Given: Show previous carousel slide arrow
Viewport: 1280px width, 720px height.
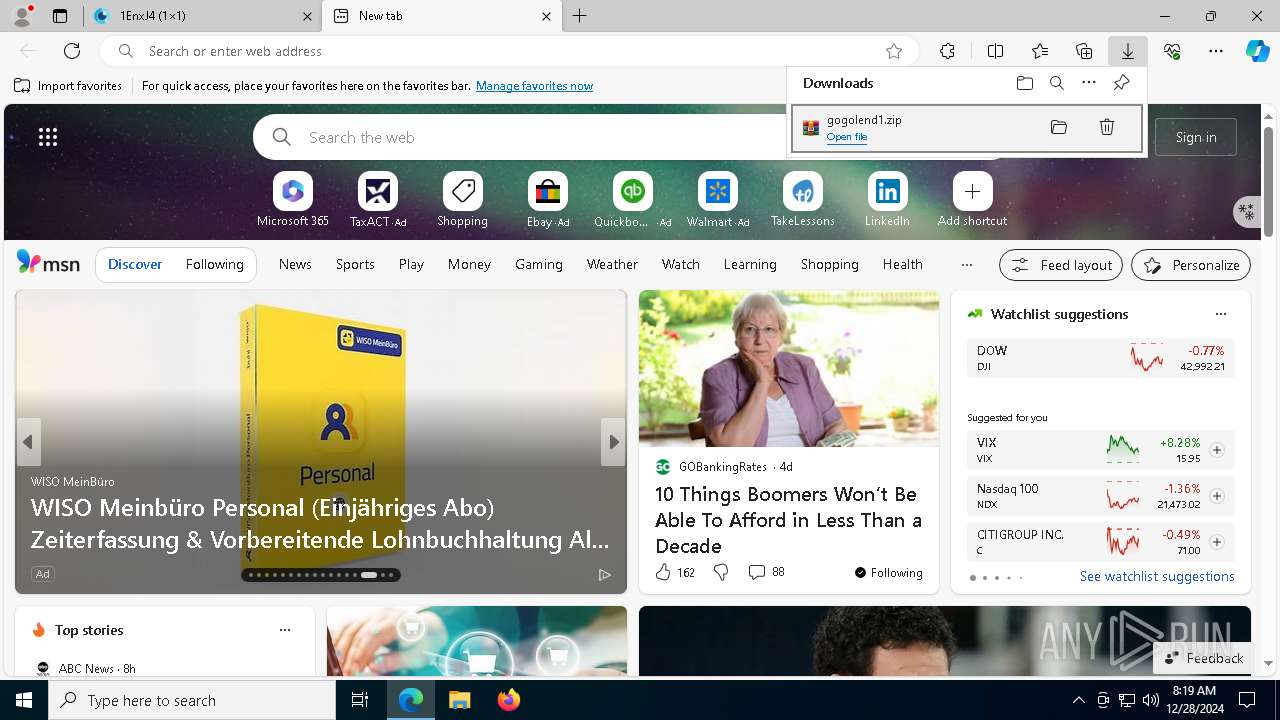Looking at the screenshot, I should point(28,442).
